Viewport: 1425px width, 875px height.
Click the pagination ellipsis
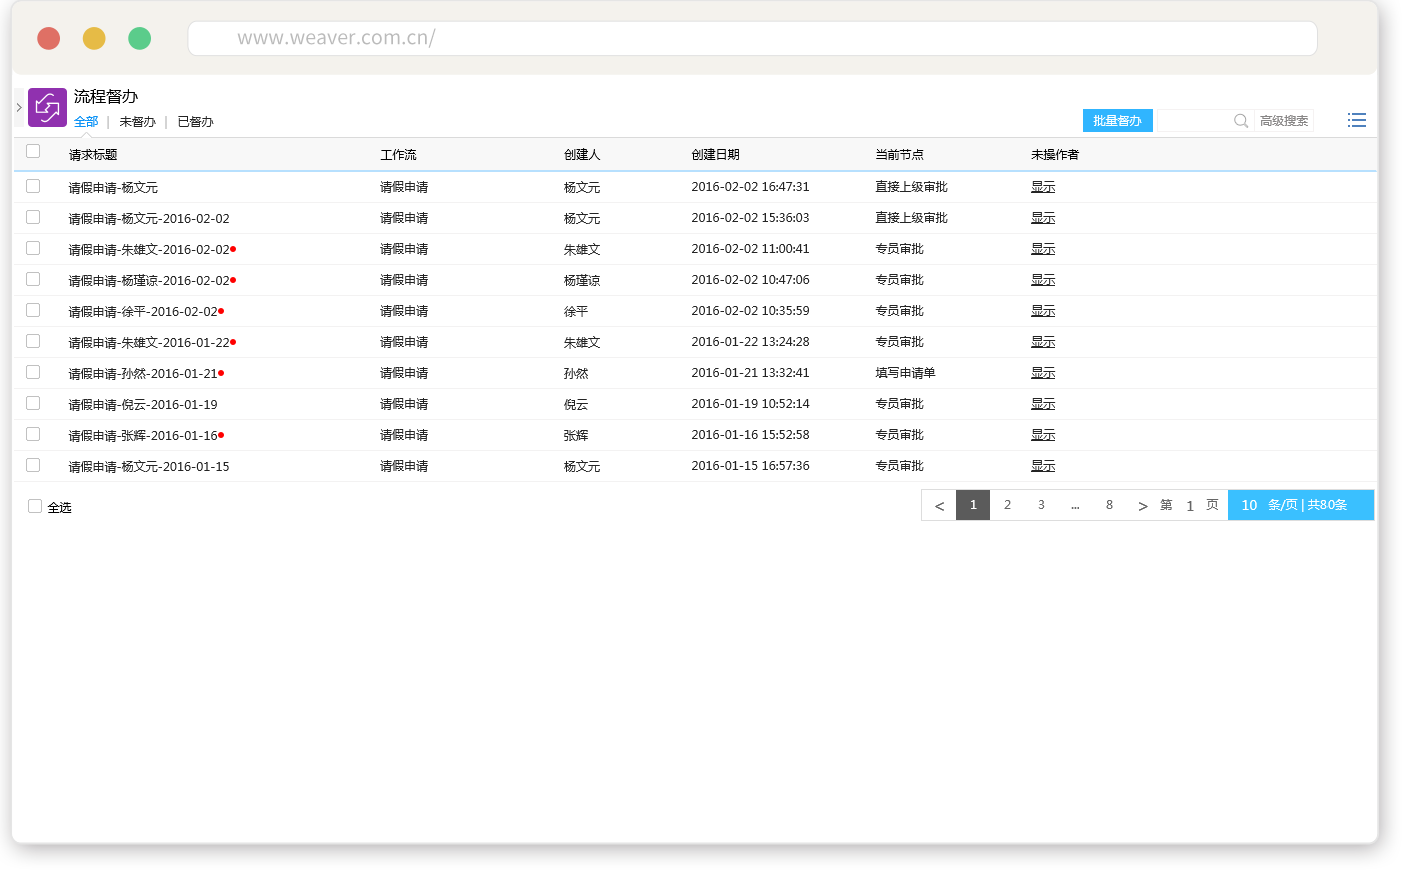(1075, 506)
